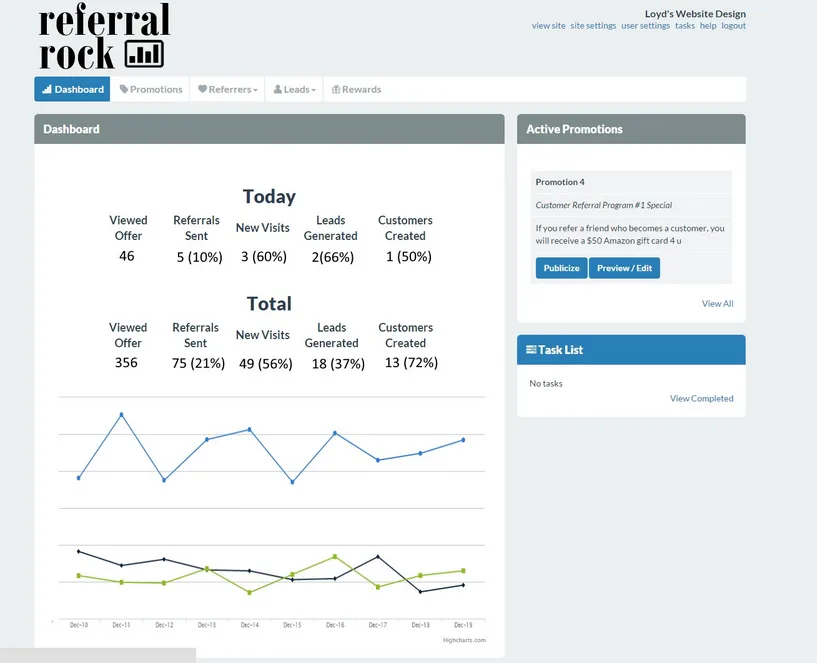Click Today's Viewed Offer value 46
Screen dimensions: 817x663
tap(127, 256)
